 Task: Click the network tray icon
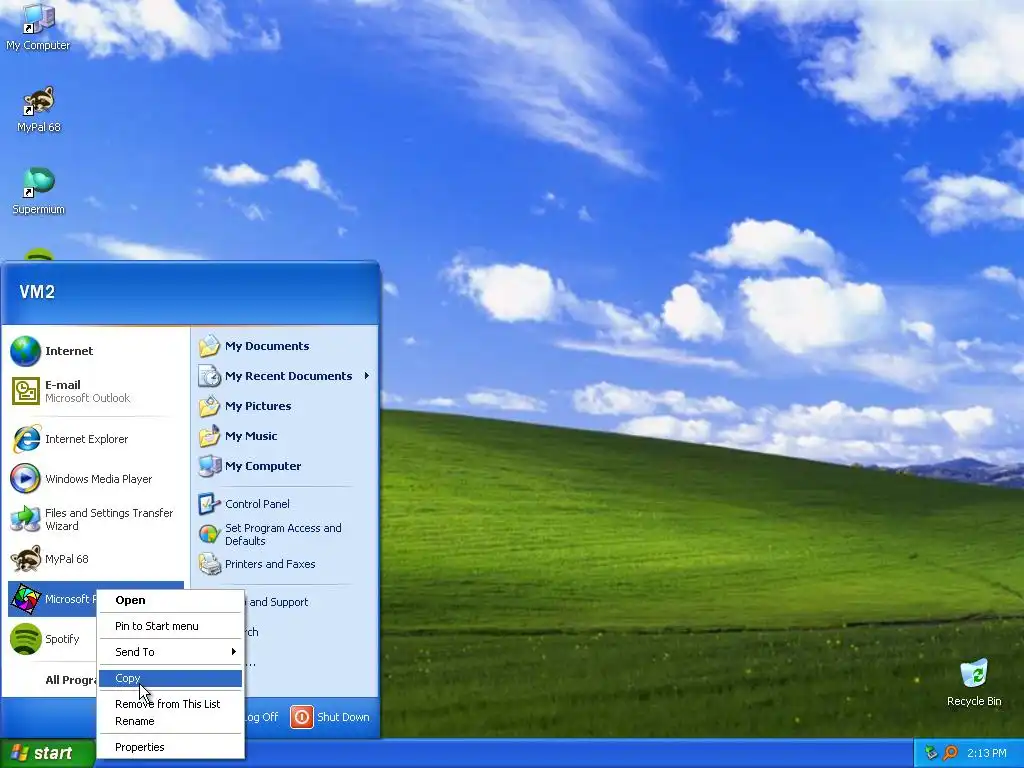click(x=932, y=753)
